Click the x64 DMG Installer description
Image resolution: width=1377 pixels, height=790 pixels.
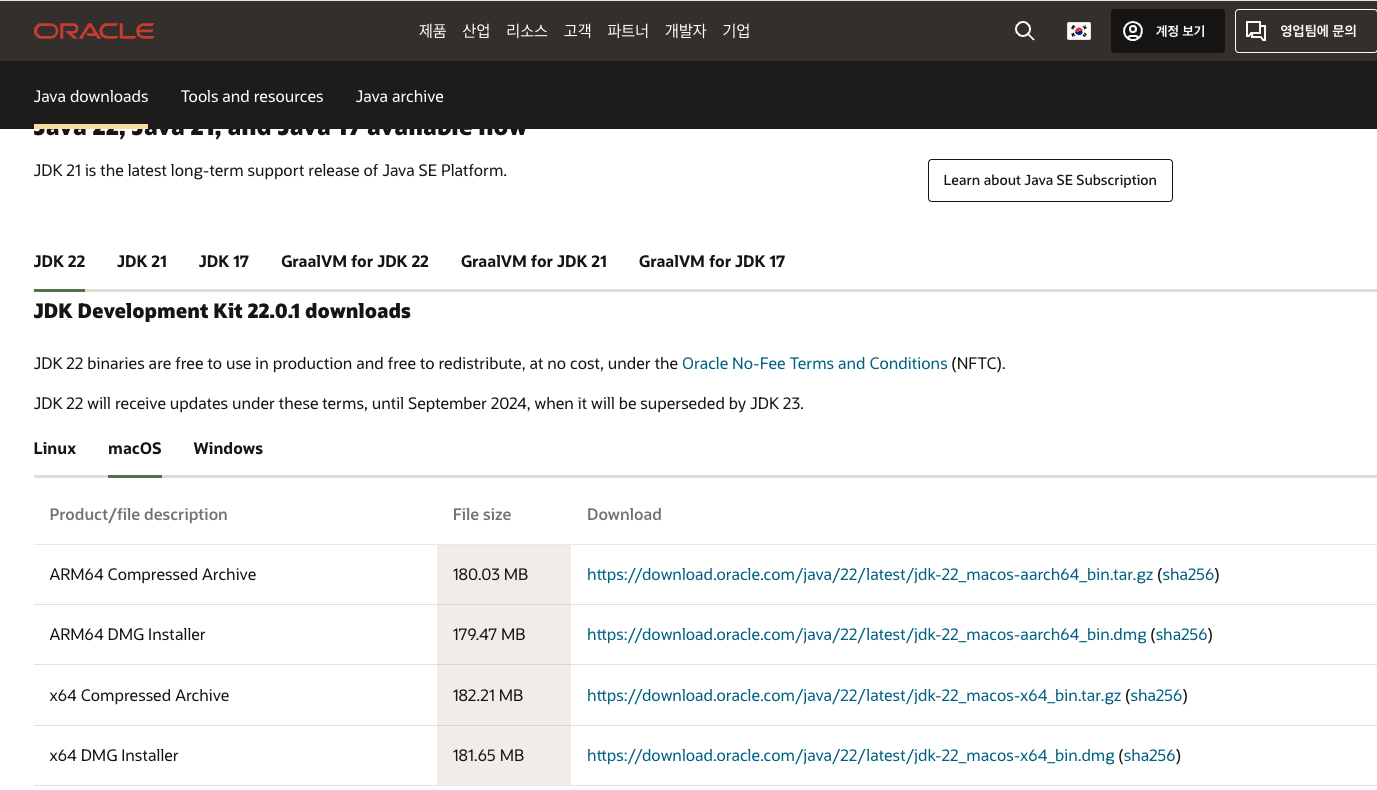[114, 755]
